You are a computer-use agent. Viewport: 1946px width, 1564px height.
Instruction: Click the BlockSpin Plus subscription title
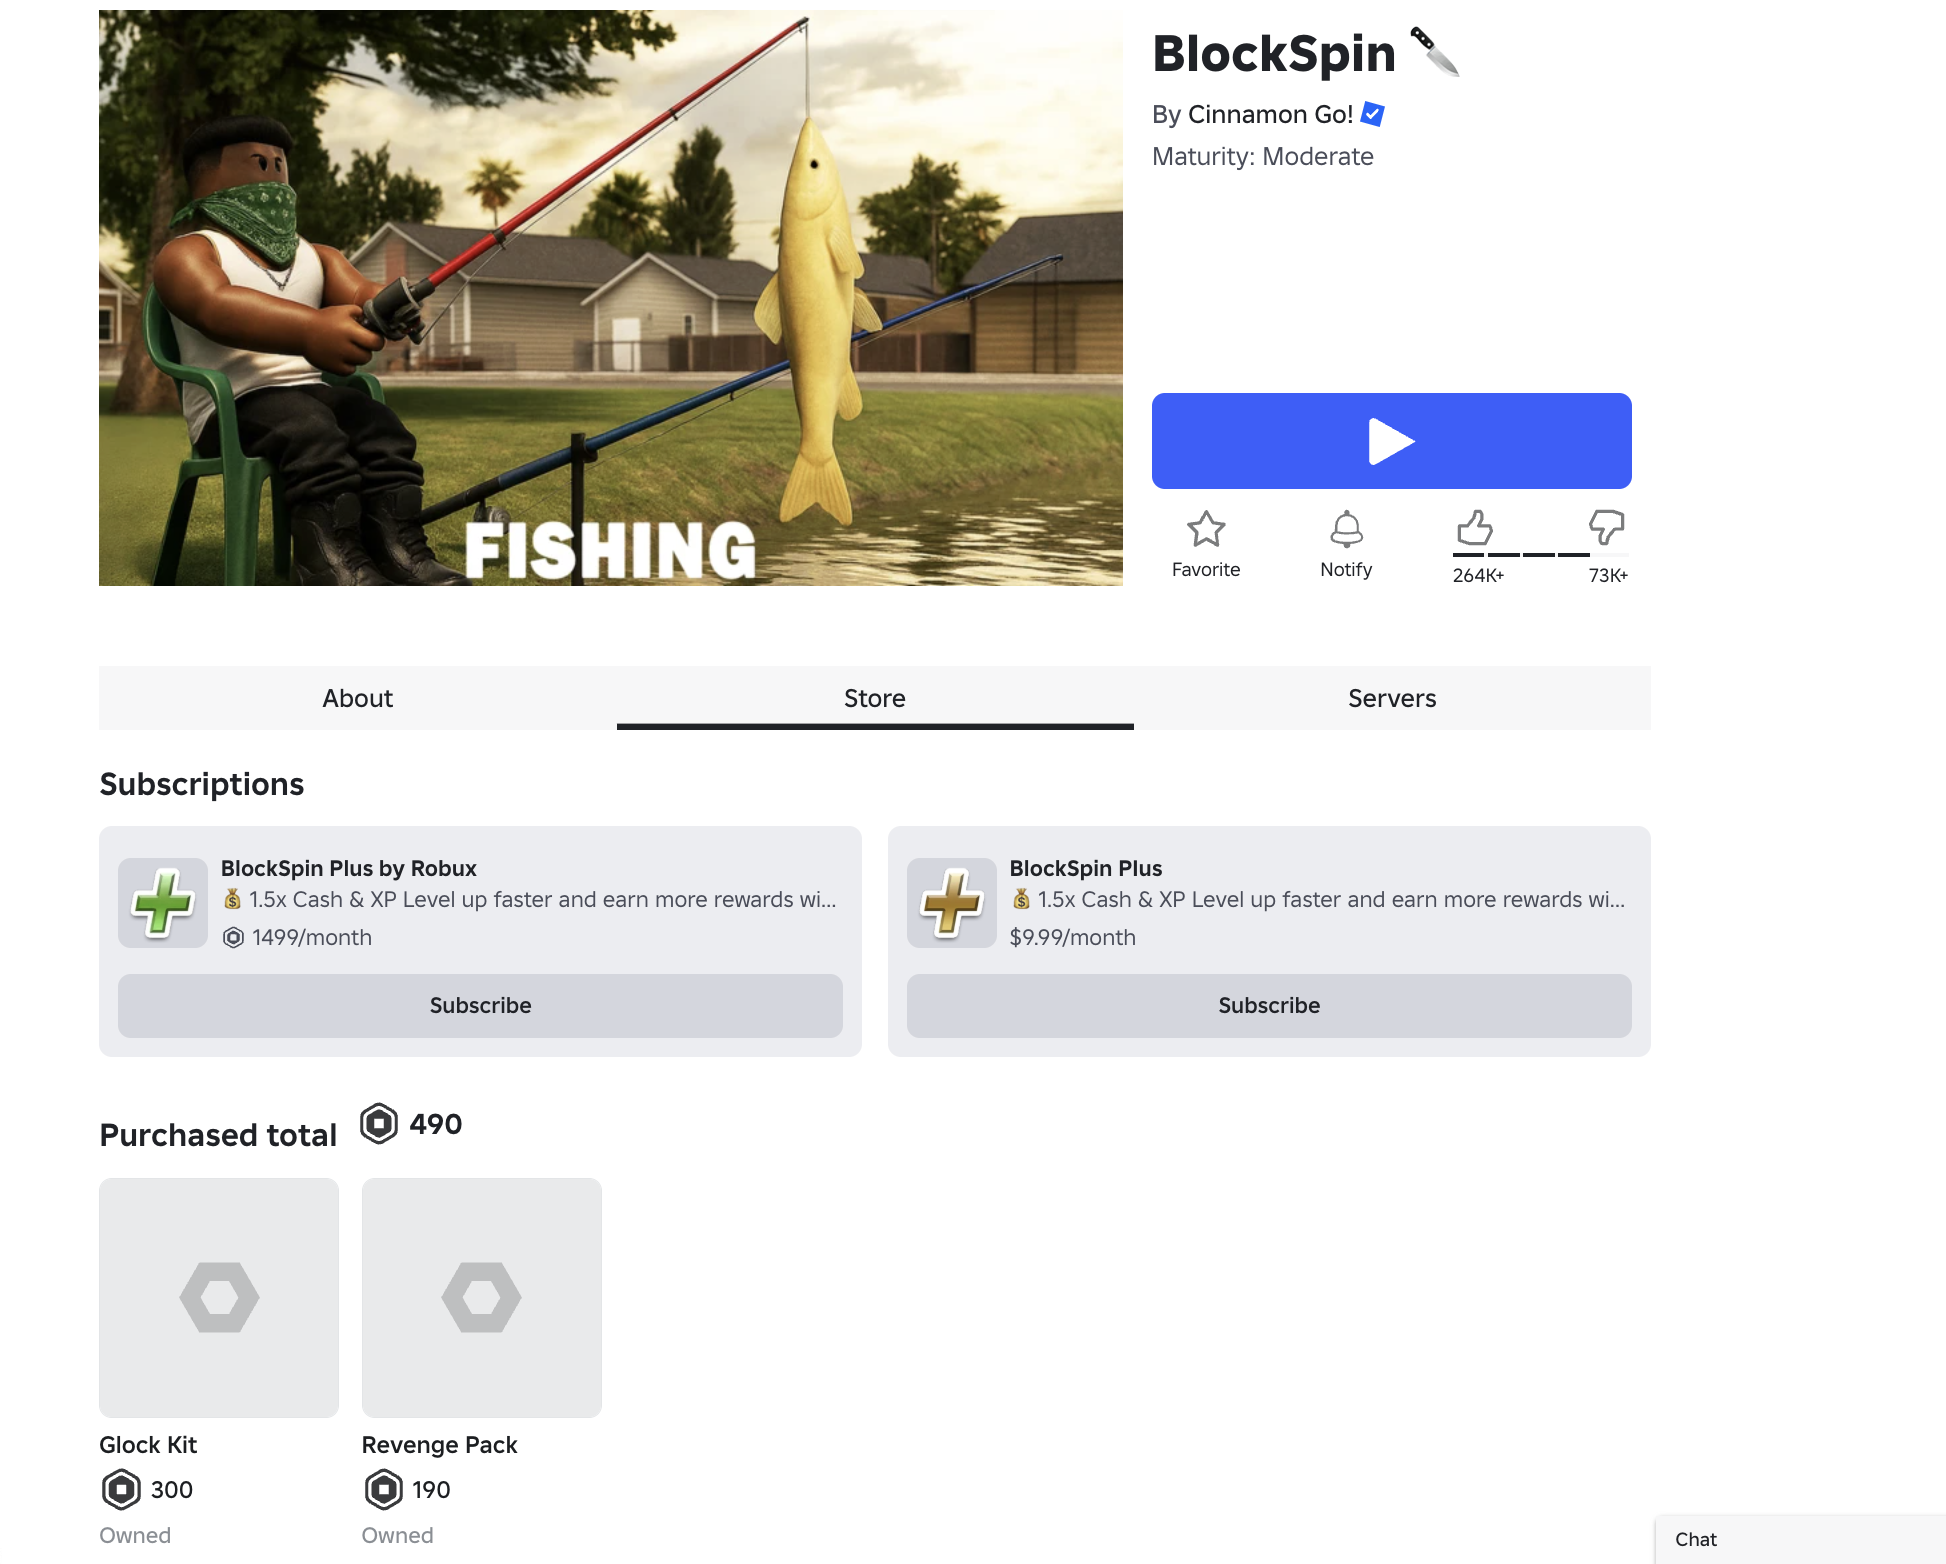coord(1085,868)
